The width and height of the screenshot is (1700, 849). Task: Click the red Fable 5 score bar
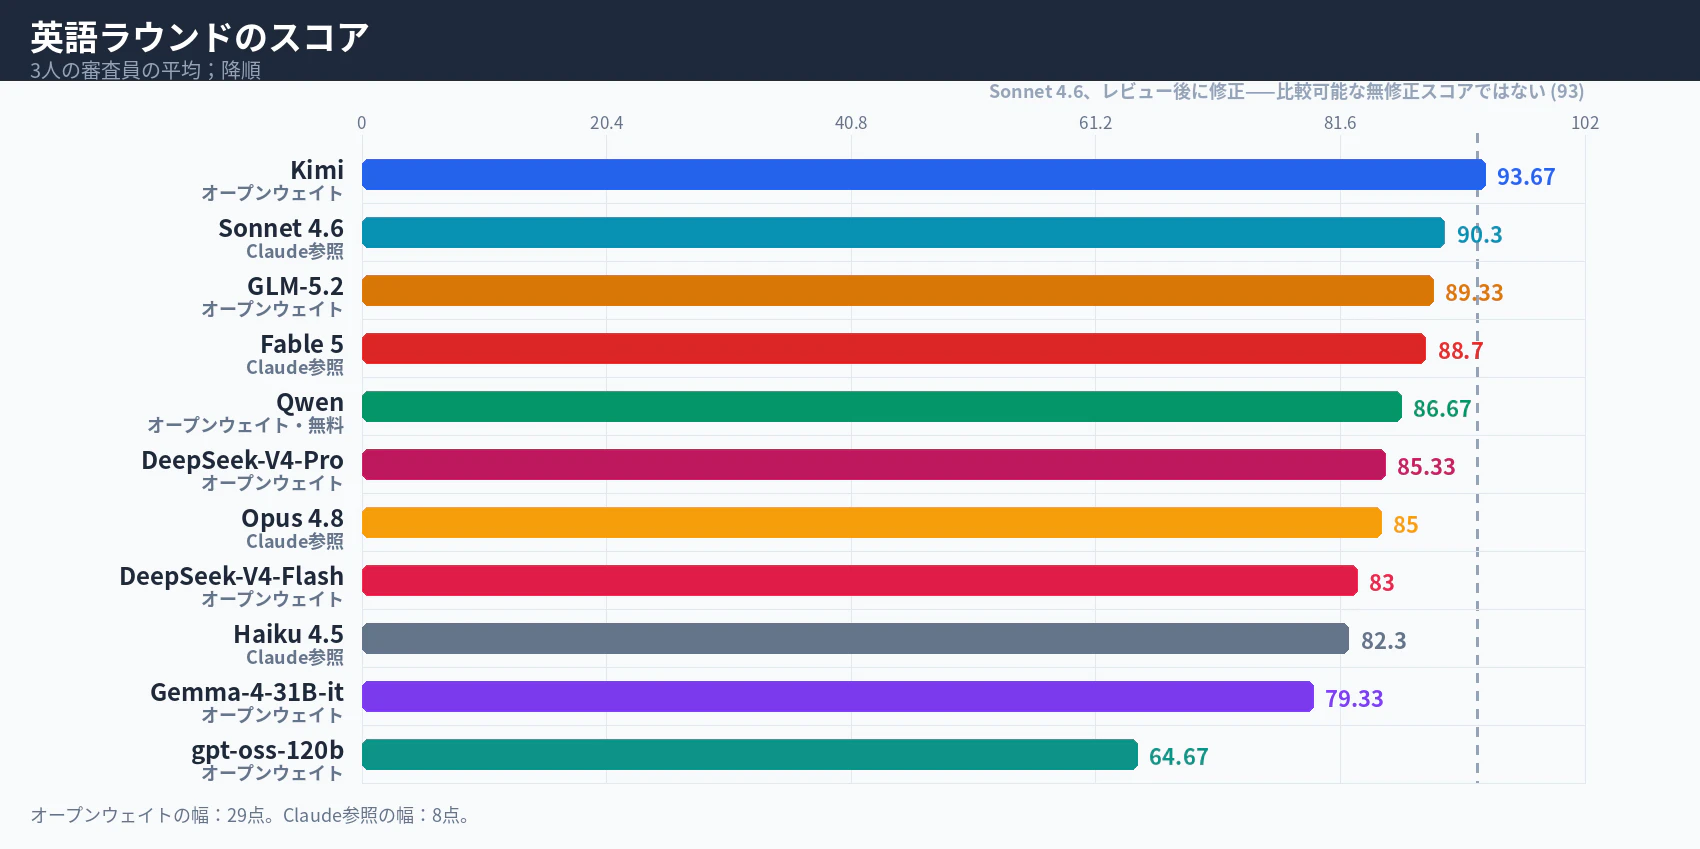[x=894, y=348]
